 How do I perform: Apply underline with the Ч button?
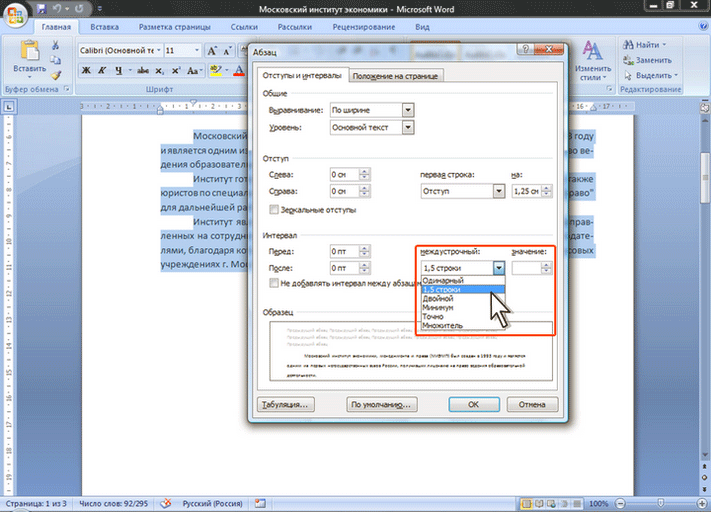[x=118, y=70]
